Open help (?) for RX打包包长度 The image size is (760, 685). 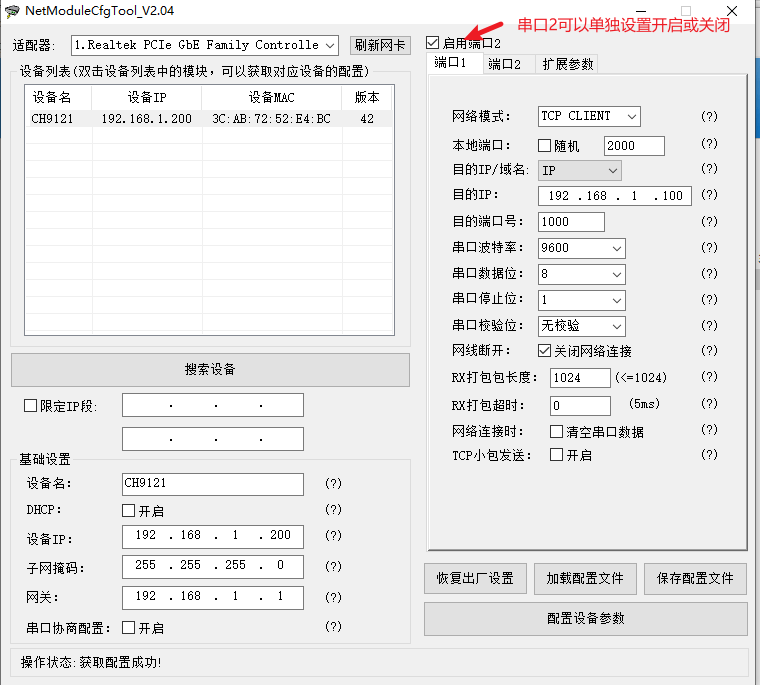click(x=709, y=377)
